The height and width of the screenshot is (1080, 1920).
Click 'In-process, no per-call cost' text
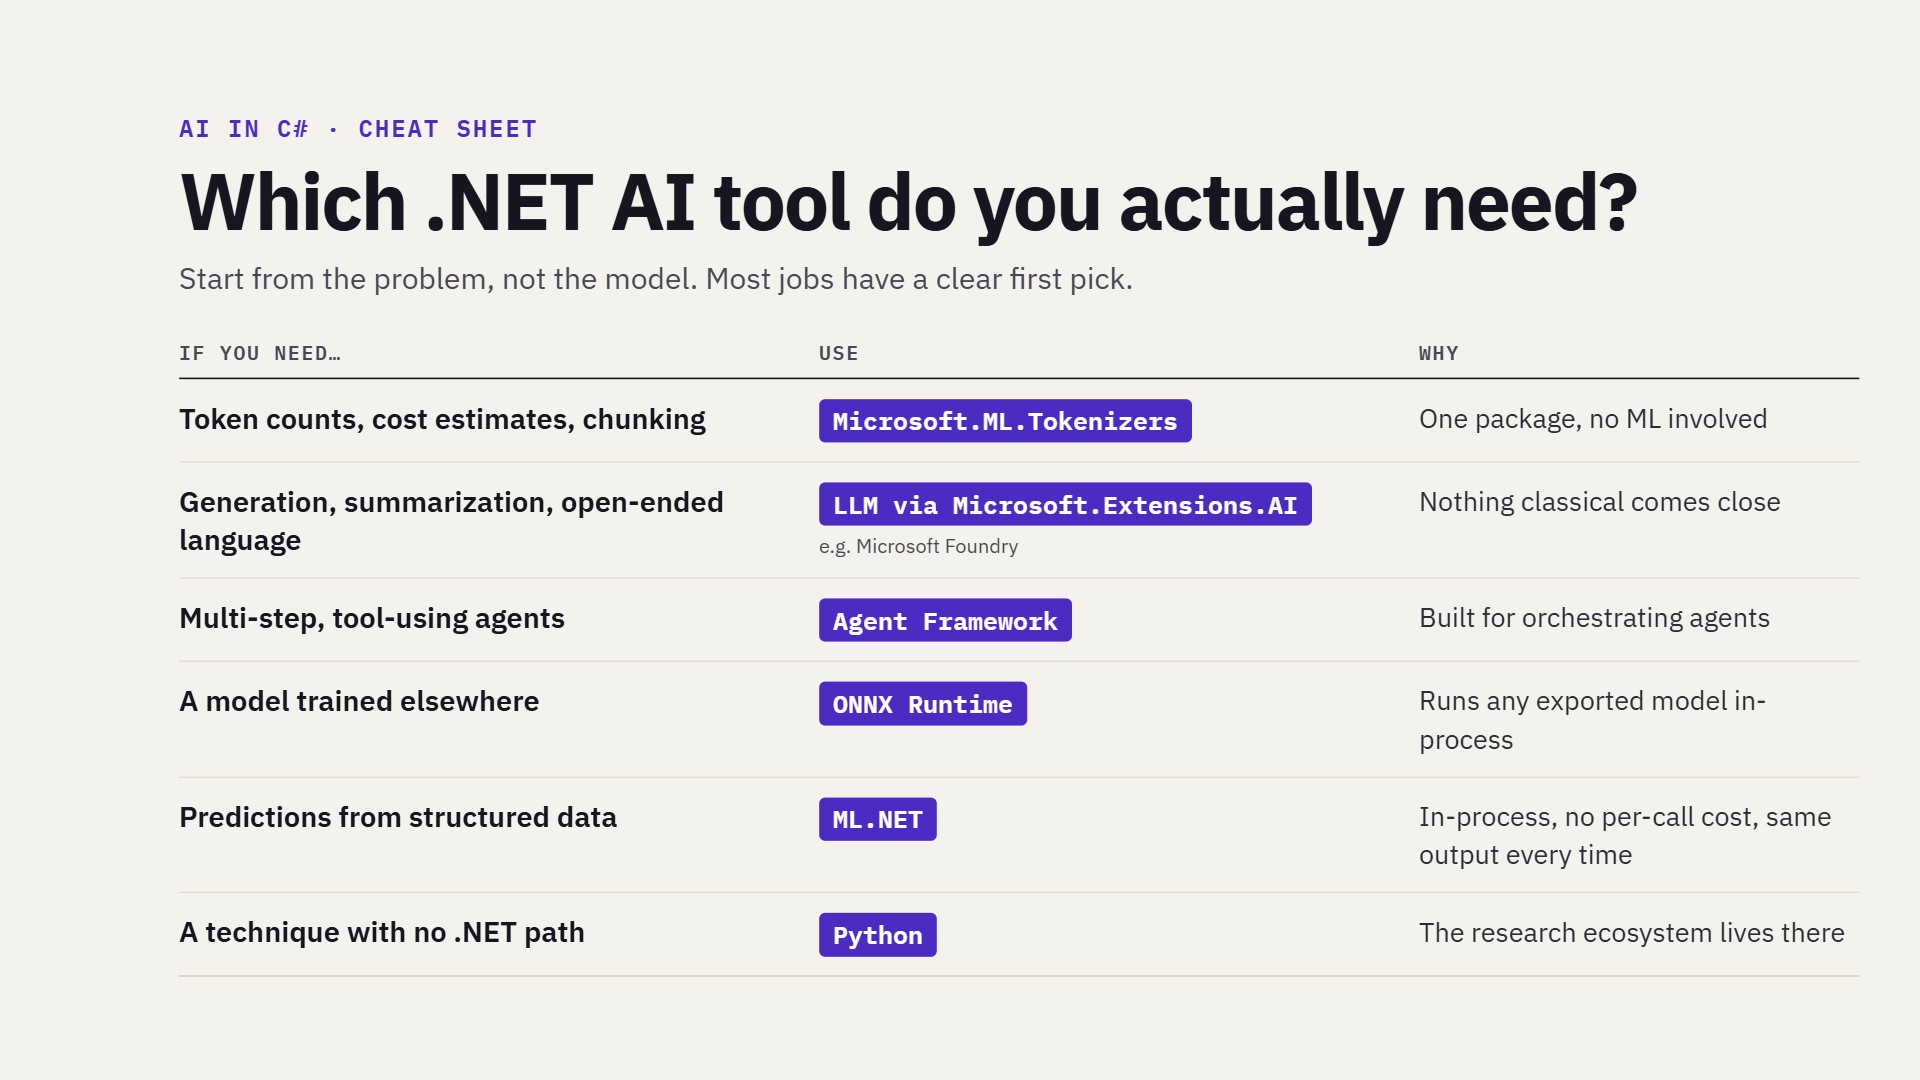point(1625,836)
